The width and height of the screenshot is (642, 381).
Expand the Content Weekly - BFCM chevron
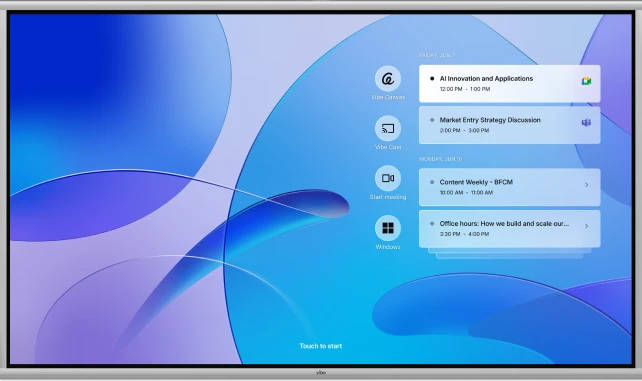pyautogui.click(x=587, y=185)
